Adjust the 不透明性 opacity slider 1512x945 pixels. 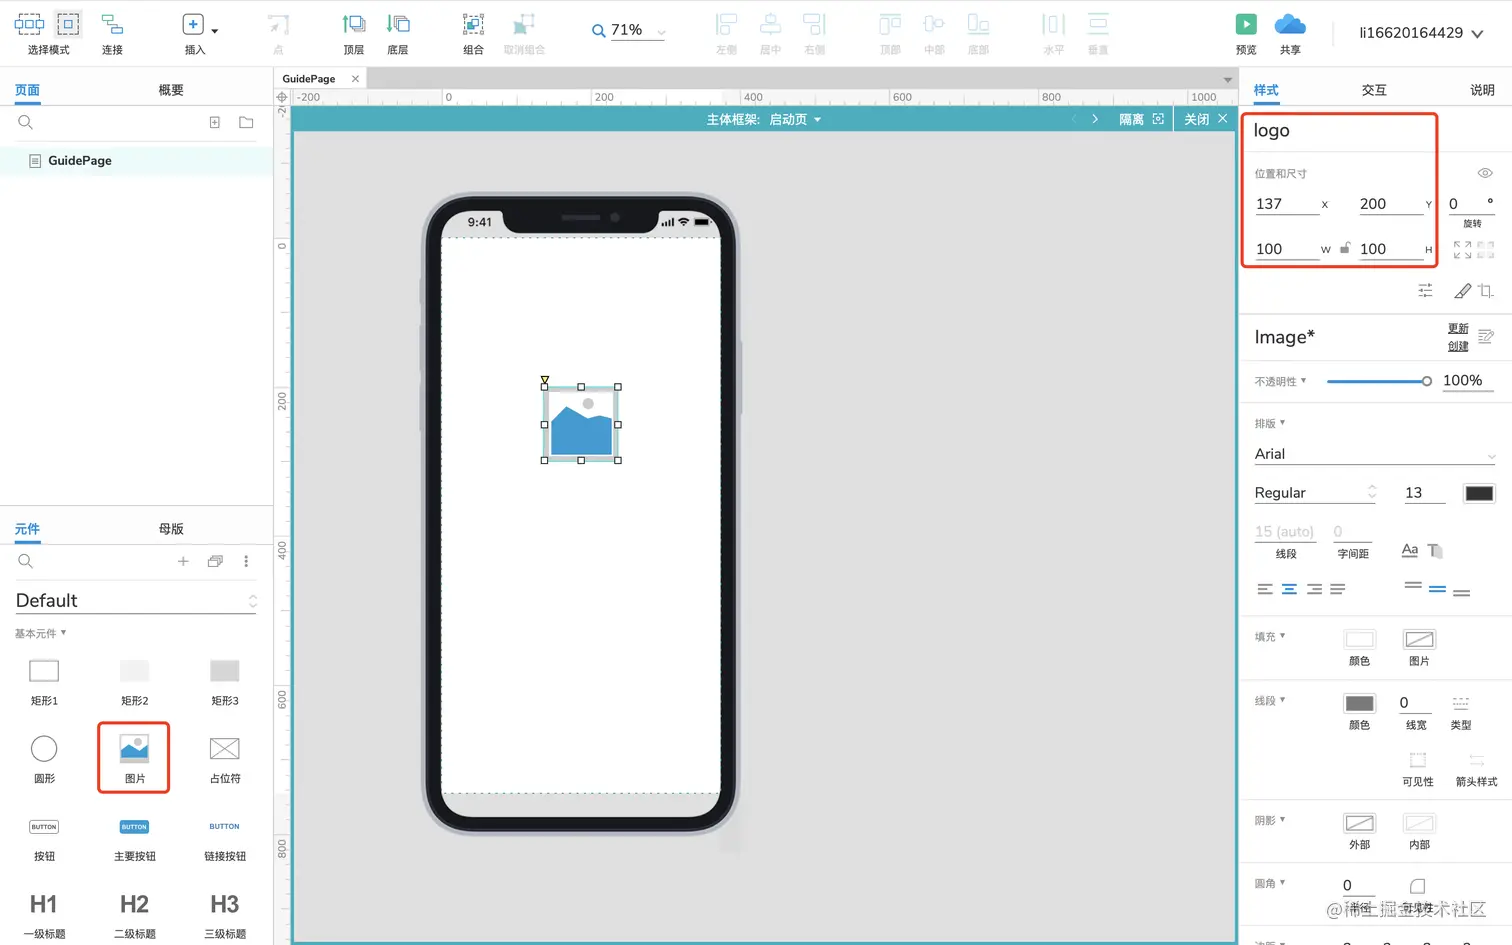pyautogui.click(x=1379, y=381)
